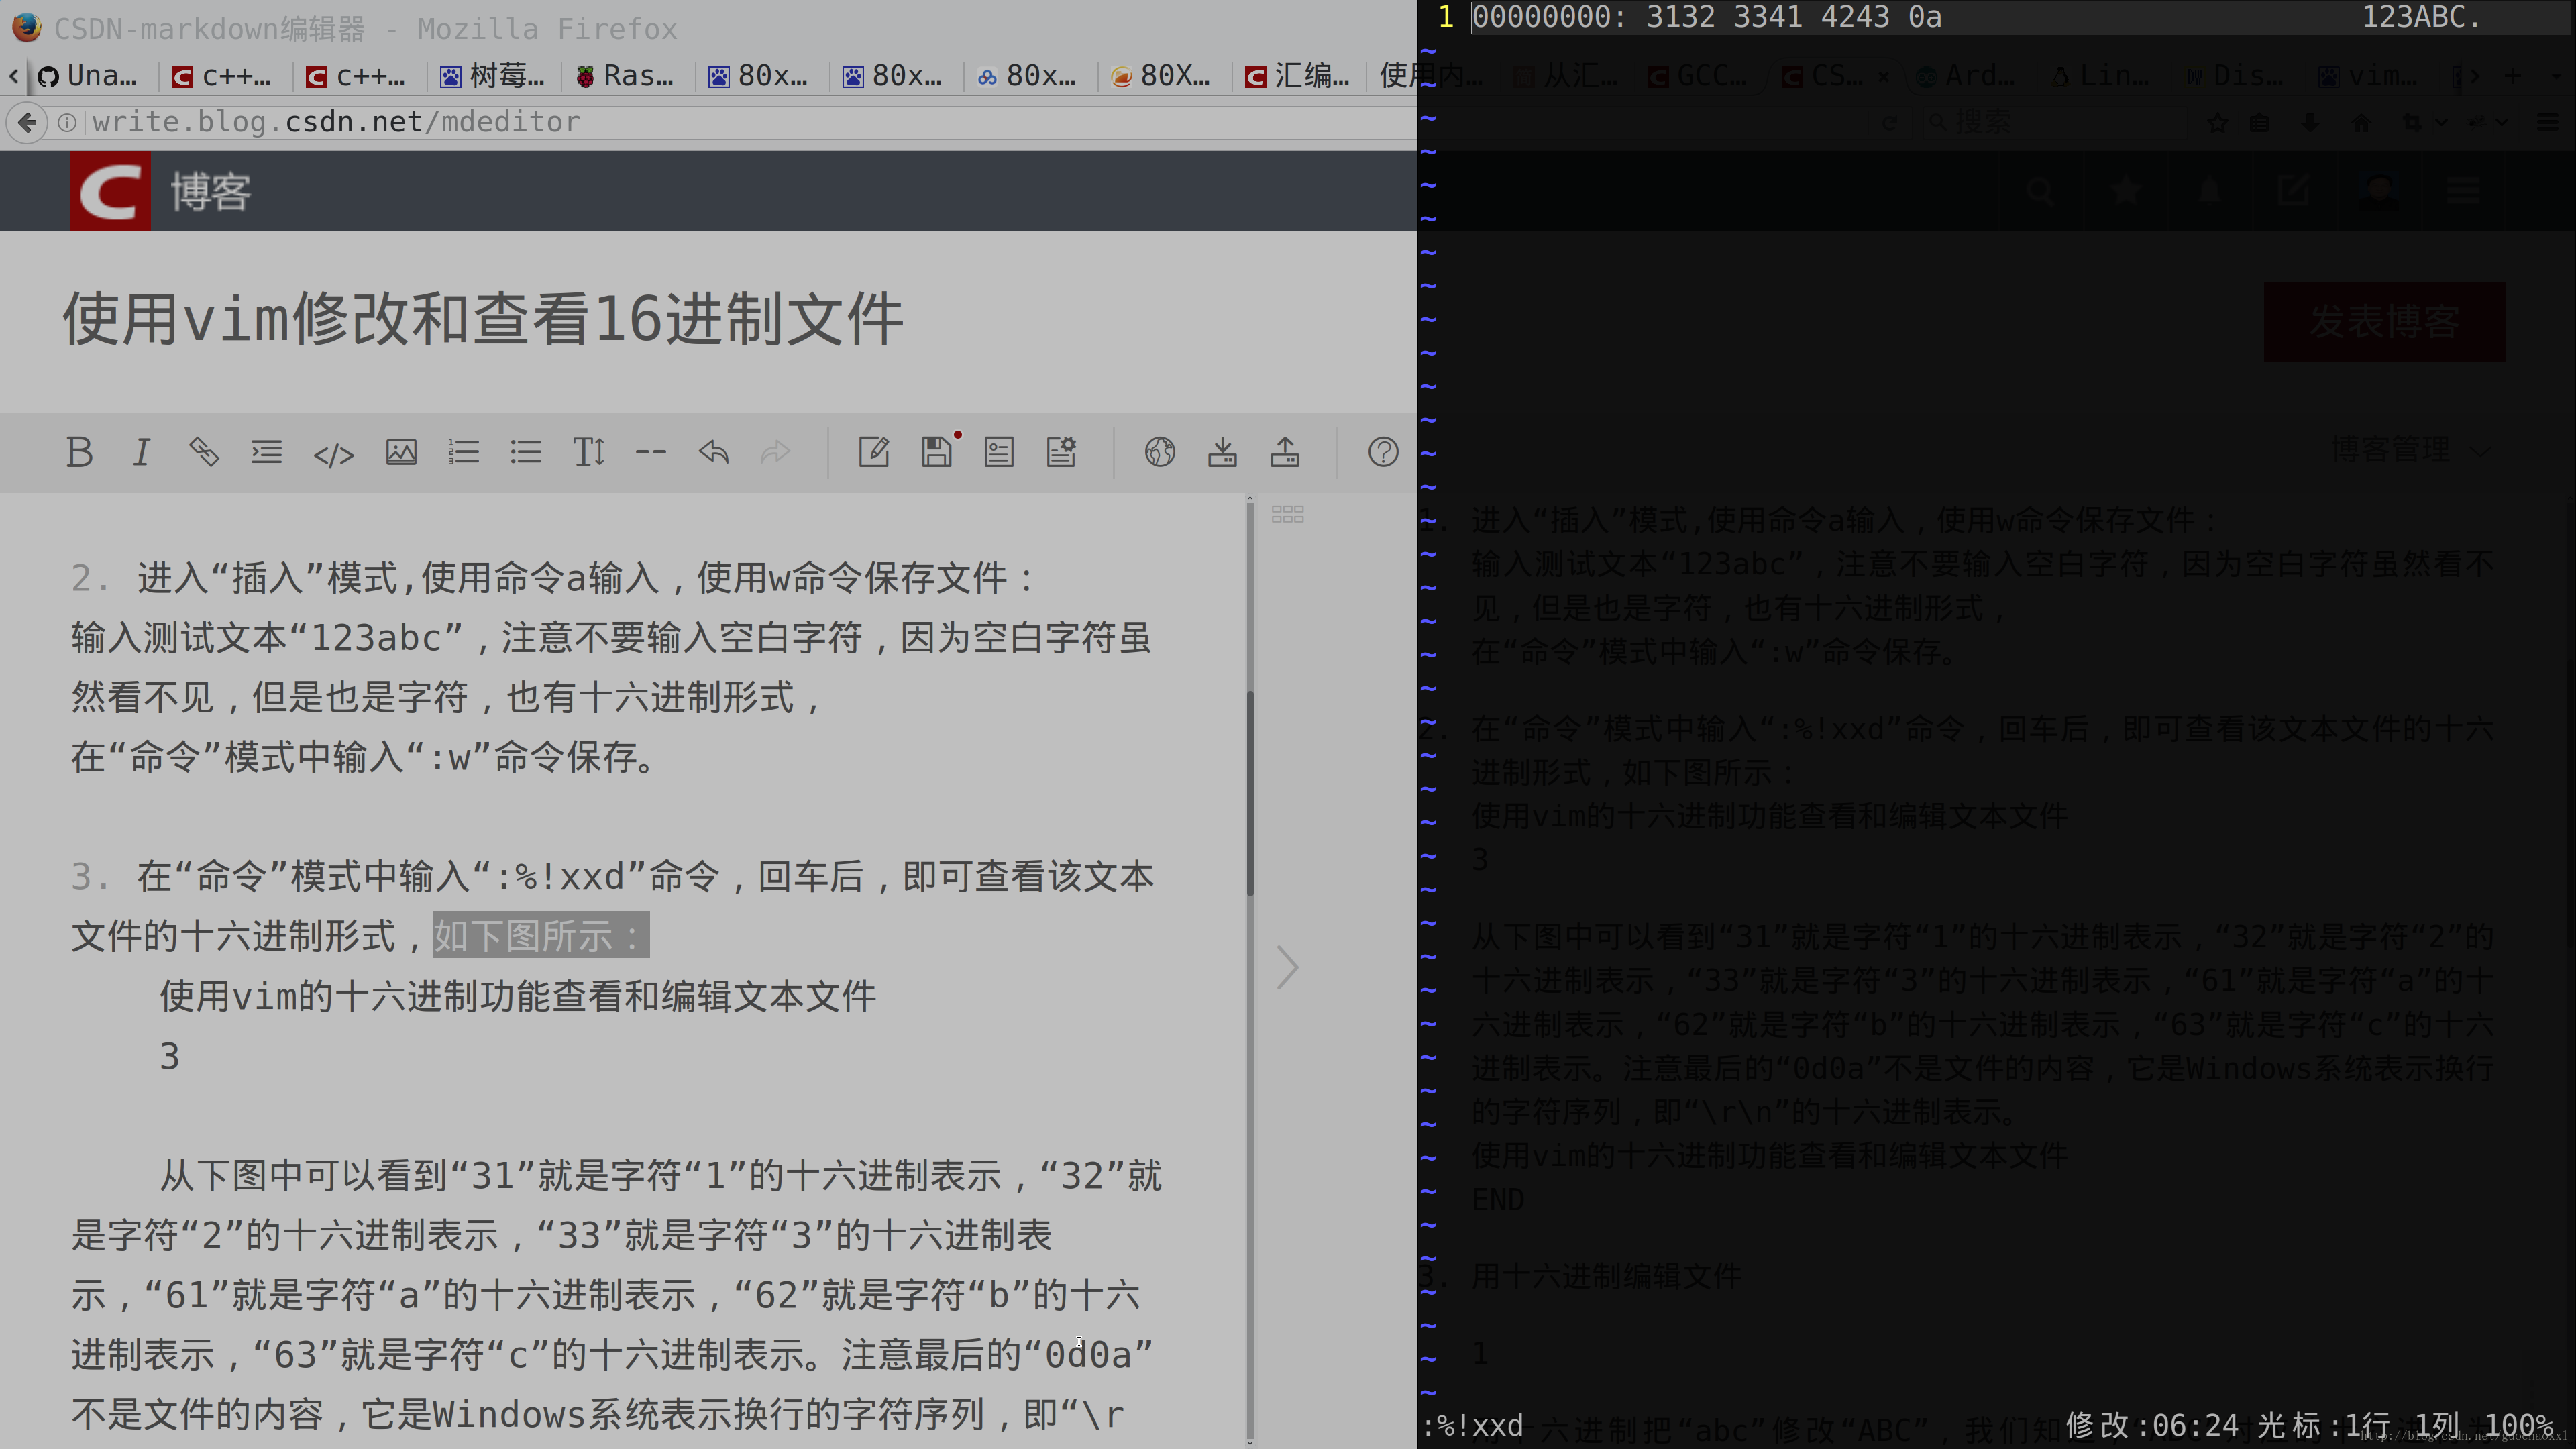Click the '修改:06:24' status text in vim
Image resolution: width=2576 pixels, height=1449 pixels.
point(2152,1425)
